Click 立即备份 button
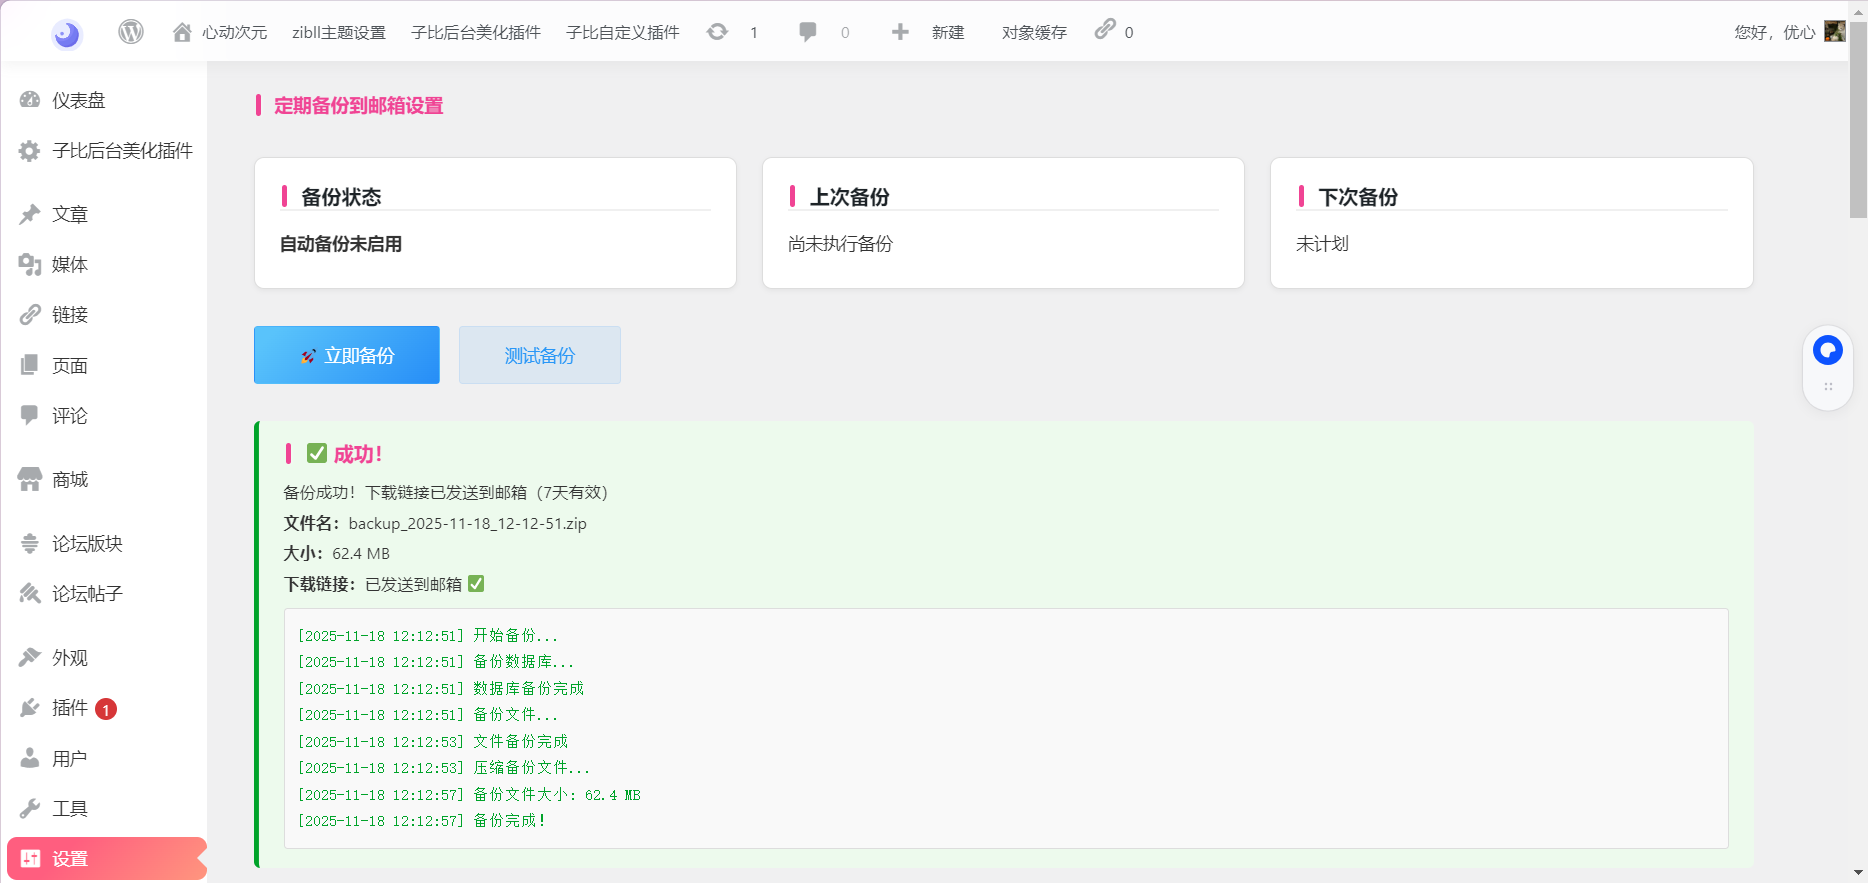The image size is (1868, 883). 347,355
